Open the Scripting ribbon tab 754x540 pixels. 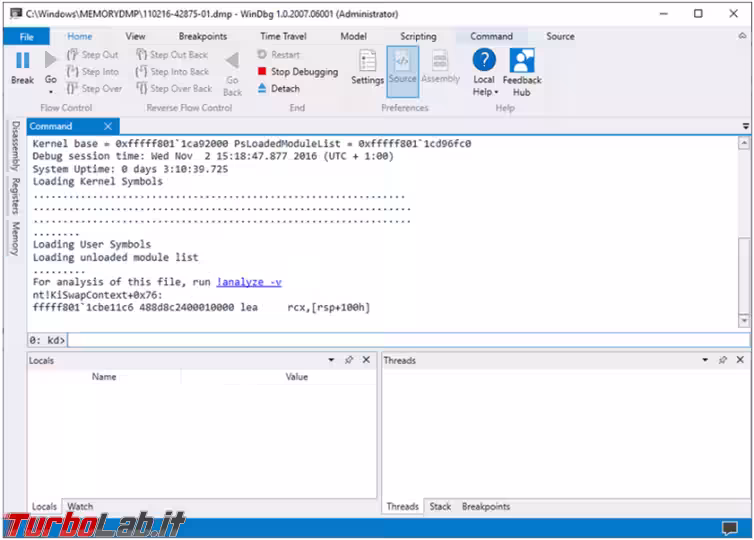pos(418,37)
